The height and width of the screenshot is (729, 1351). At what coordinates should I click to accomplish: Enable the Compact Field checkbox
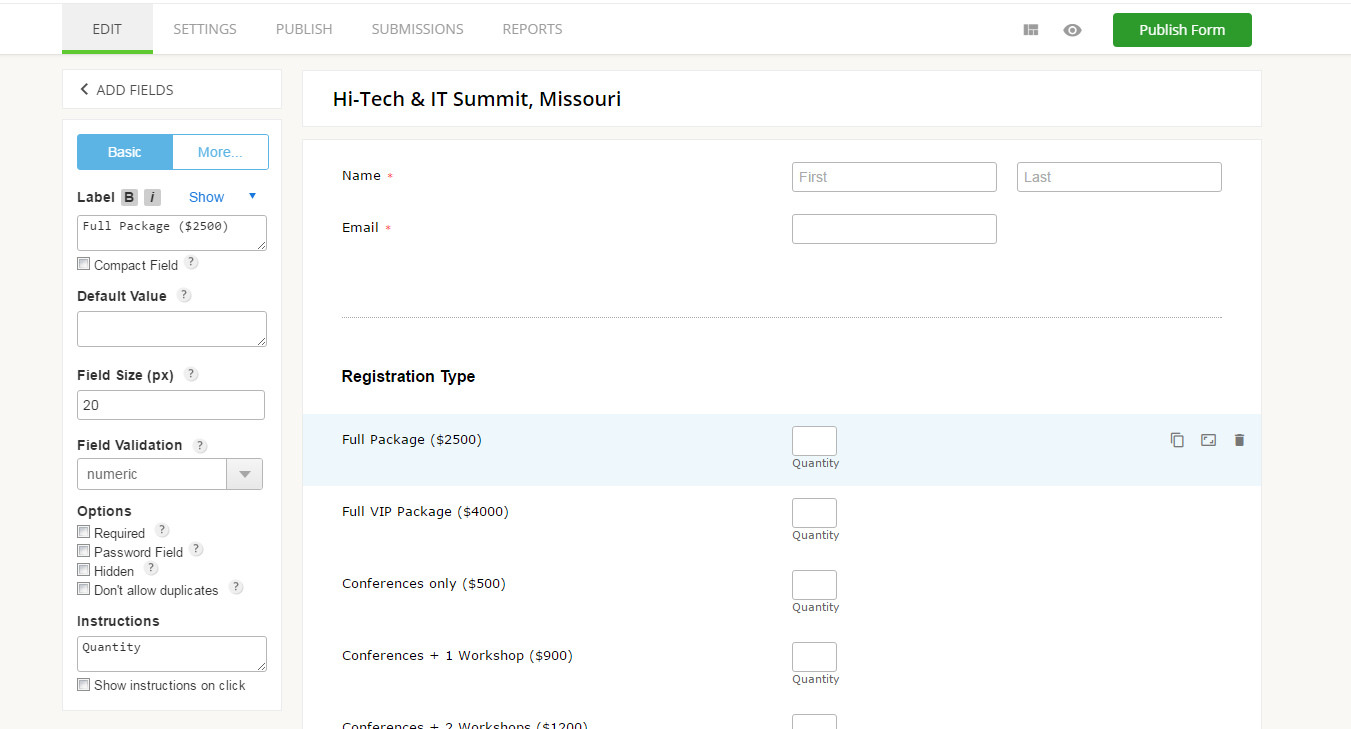tap(84, 265)
